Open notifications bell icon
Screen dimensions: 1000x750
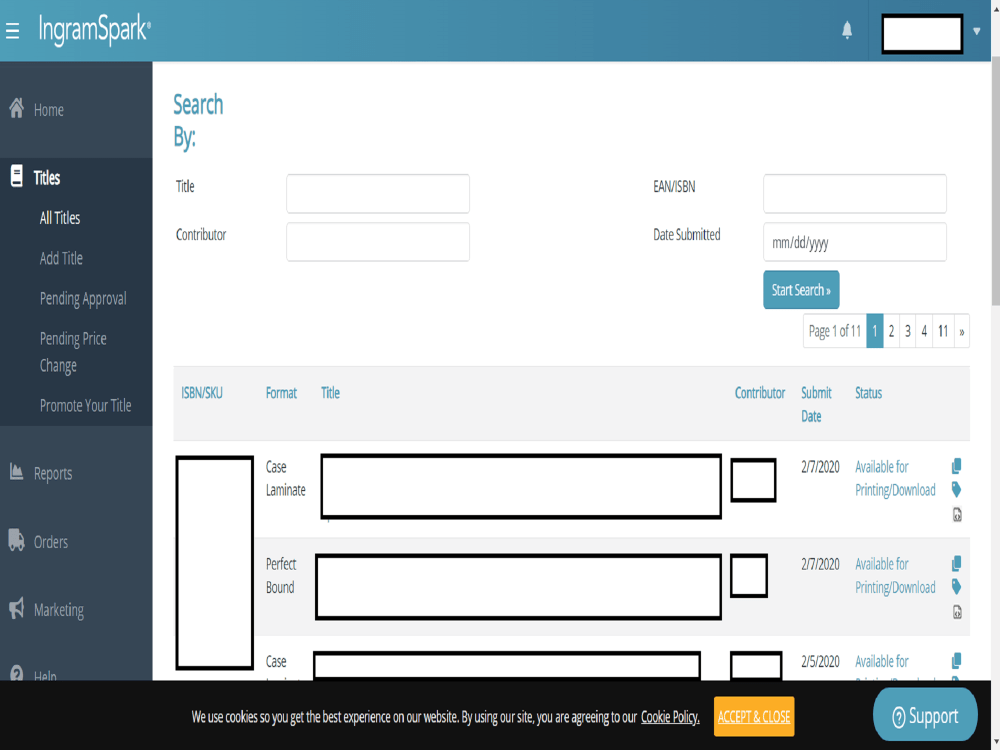click(x=847, y=30)
